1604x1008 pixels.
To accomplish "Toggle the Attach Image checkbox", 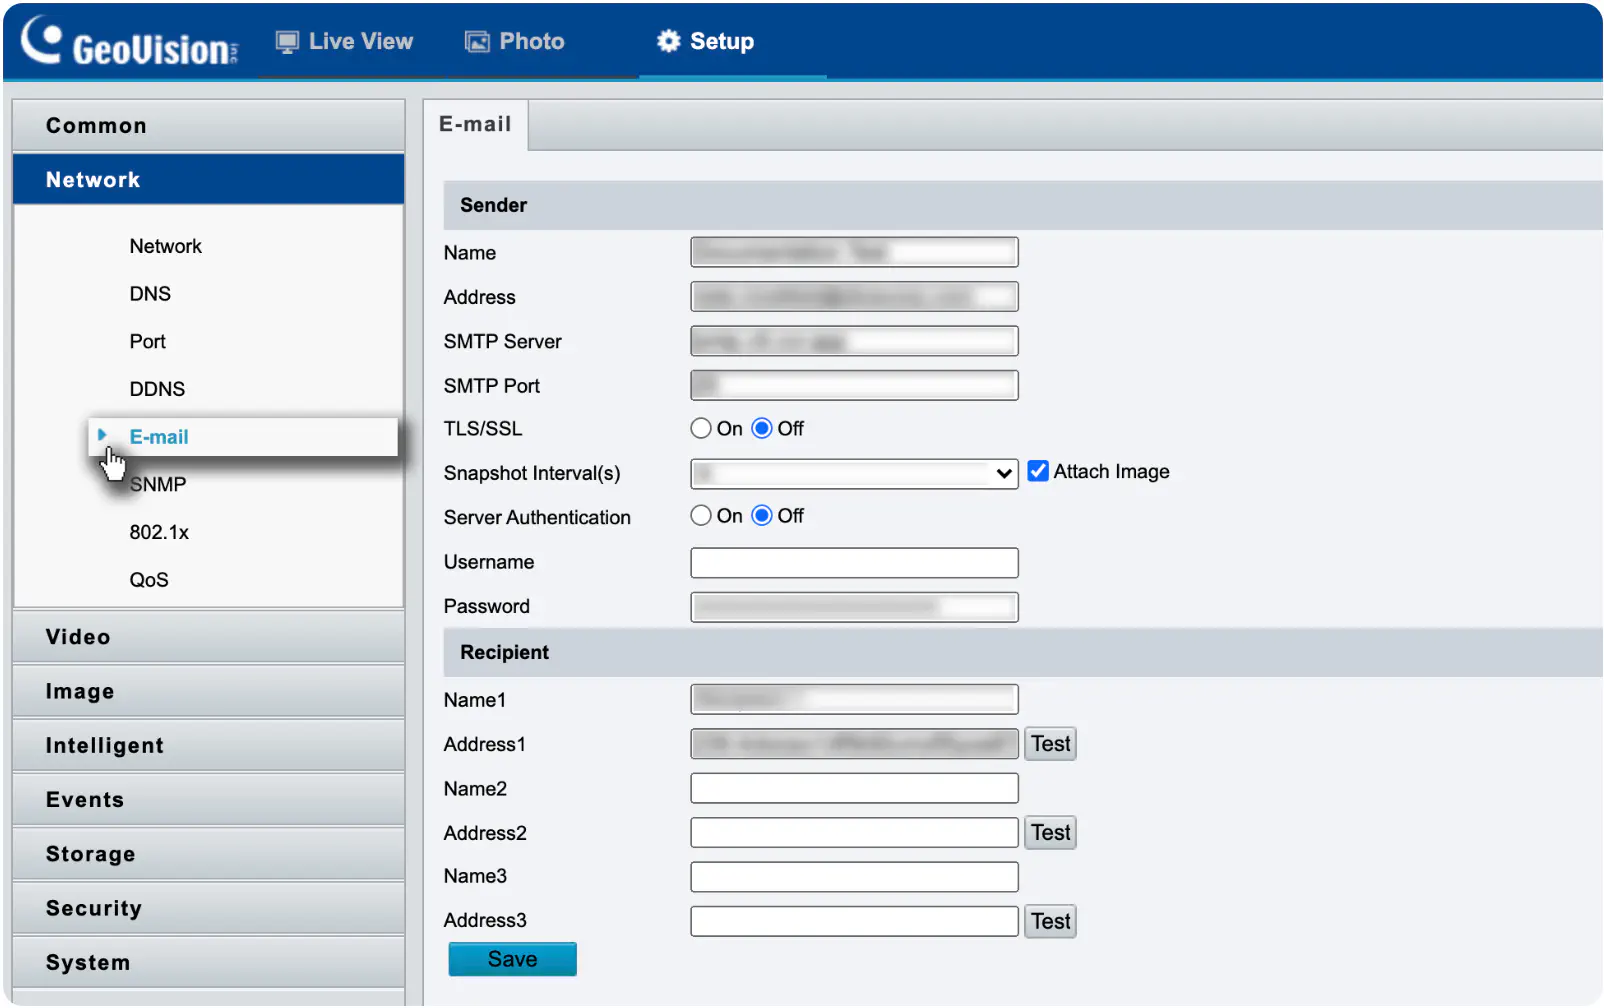I will [x=1038, y=471].
